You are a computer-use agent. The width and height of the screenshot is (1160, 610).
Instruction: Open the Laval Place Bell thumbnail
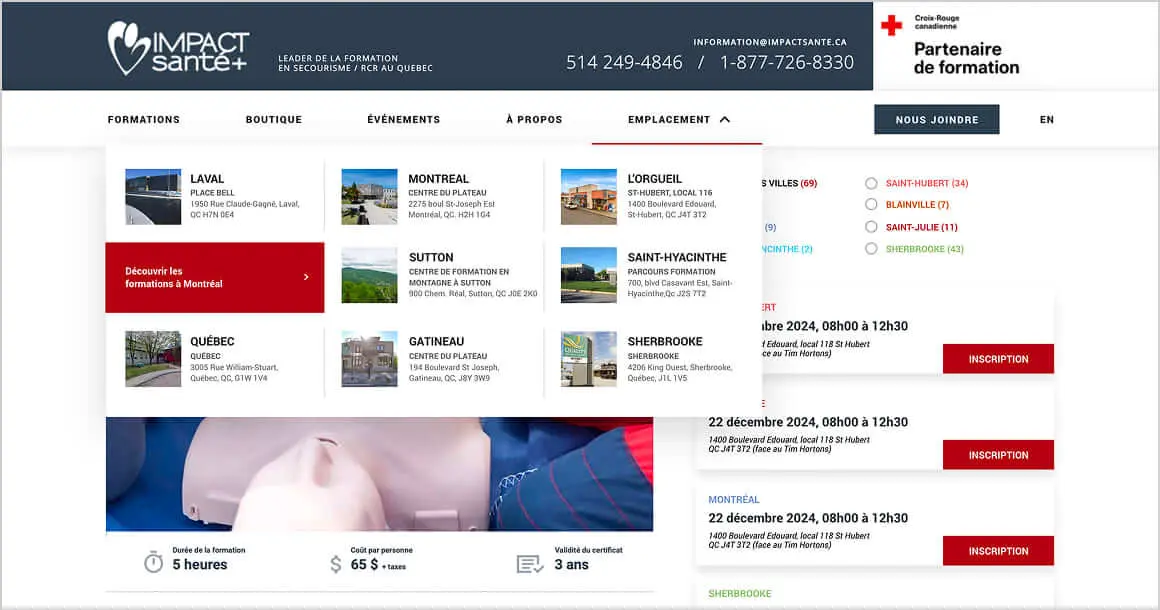pyautogui.click(x=153, y=197)
